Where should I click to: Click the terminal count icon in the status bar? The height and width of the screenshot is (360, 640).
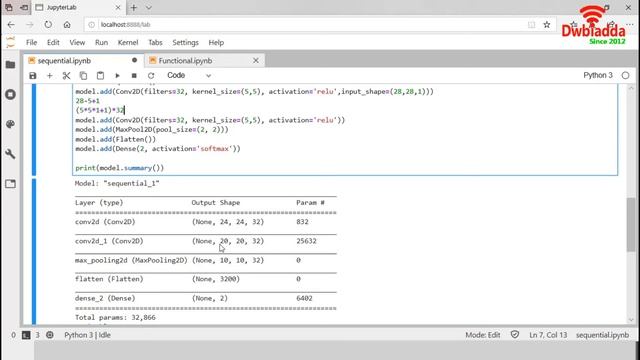(26, 335)
